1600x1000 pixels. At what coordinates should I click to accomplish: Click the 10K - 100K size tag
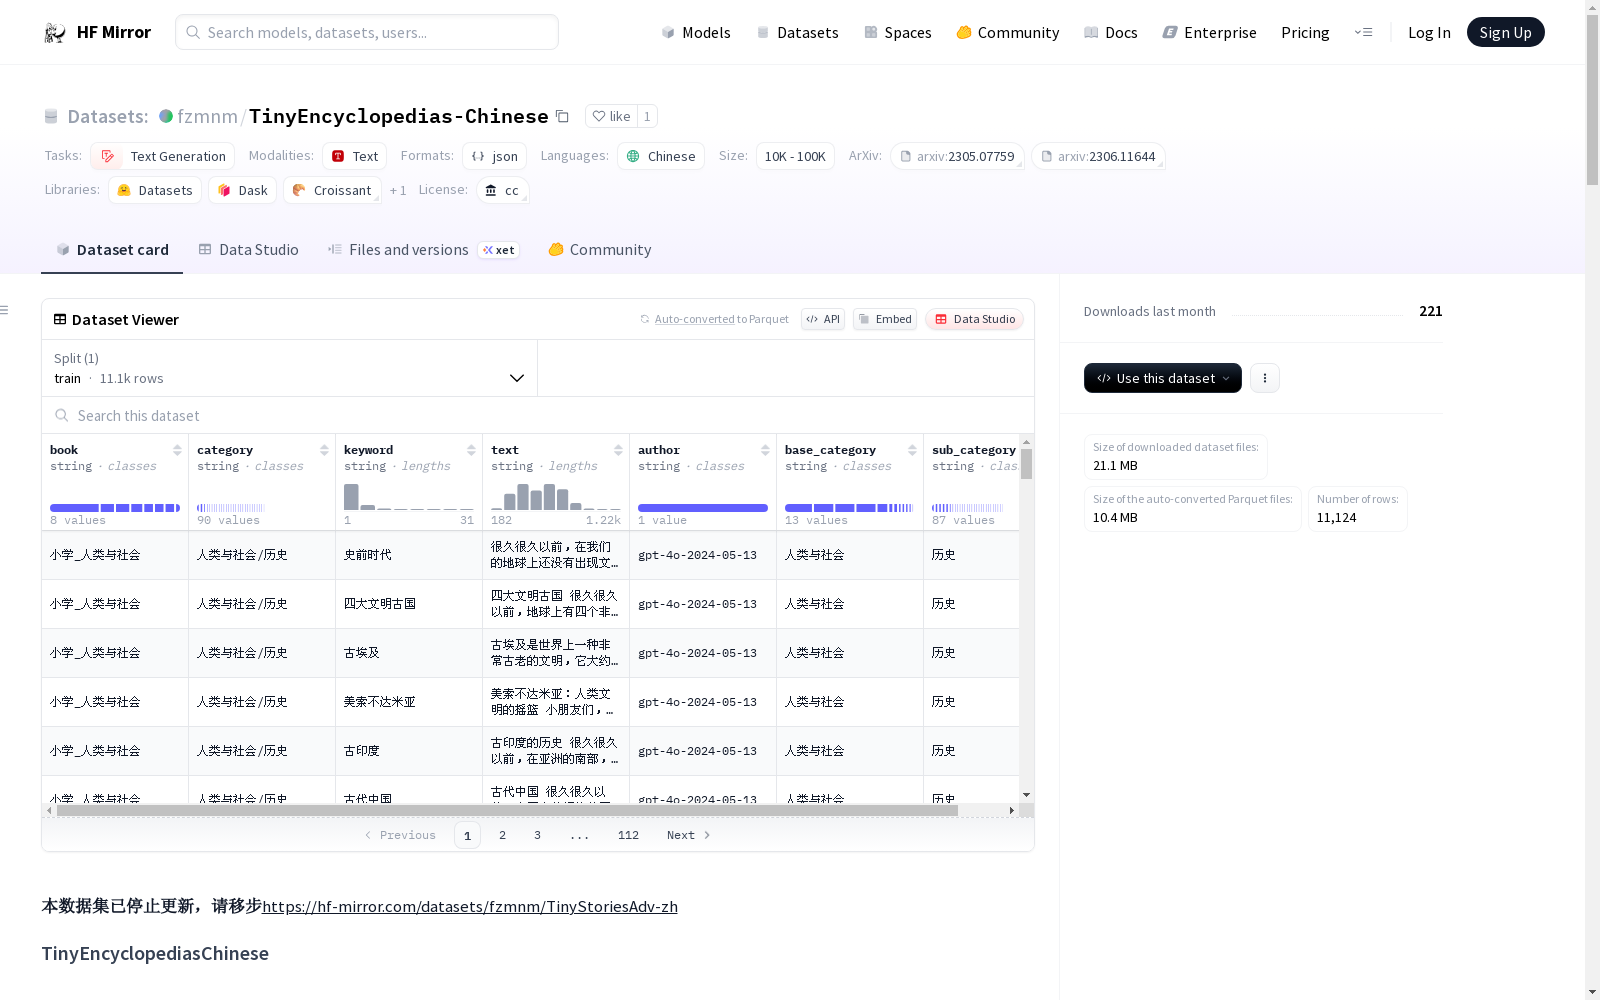(x=795, y=156)
